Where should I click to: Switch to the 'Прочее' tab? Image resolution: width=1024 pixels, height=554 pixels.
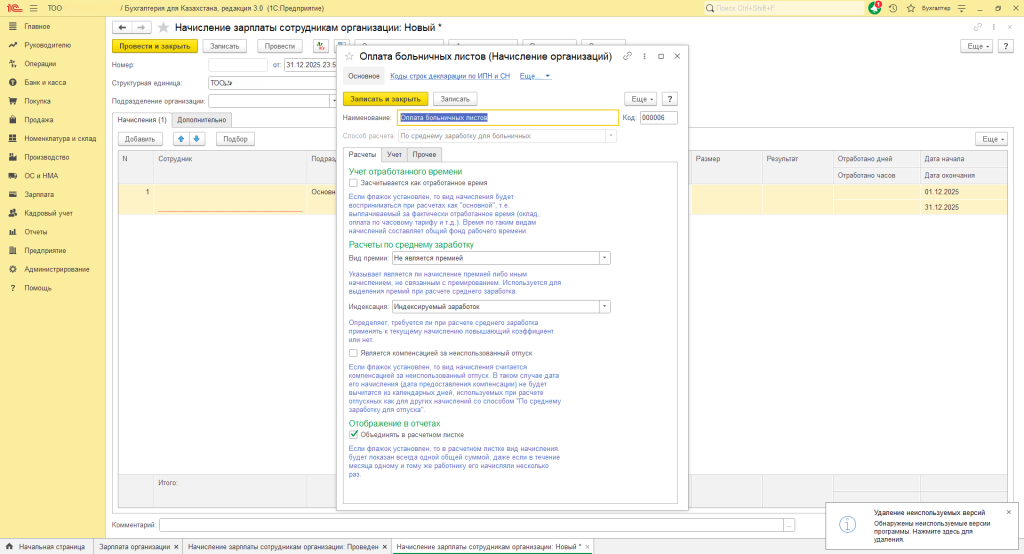(424, 154)
